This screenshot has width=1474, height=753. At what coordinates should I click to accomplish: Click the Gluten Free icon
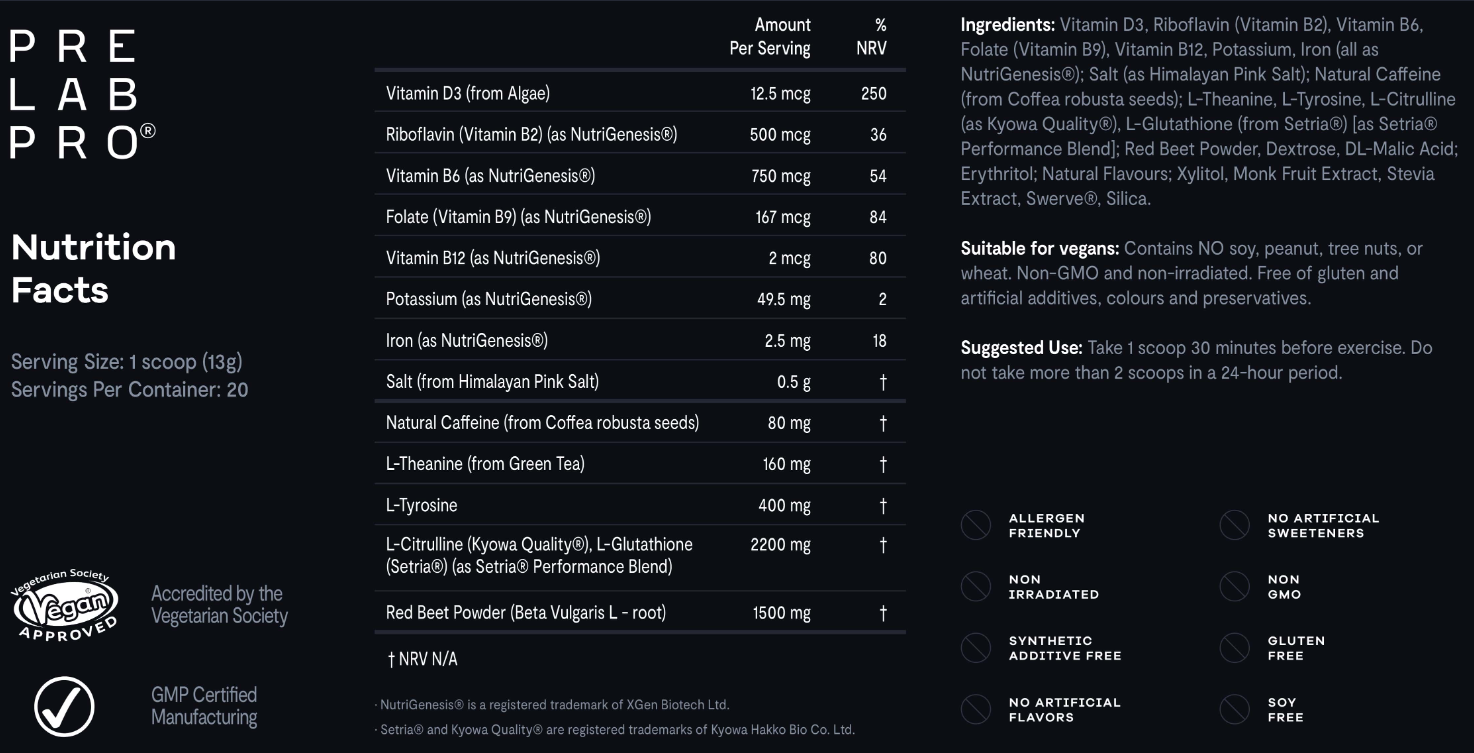click(x=1235, y=648)
